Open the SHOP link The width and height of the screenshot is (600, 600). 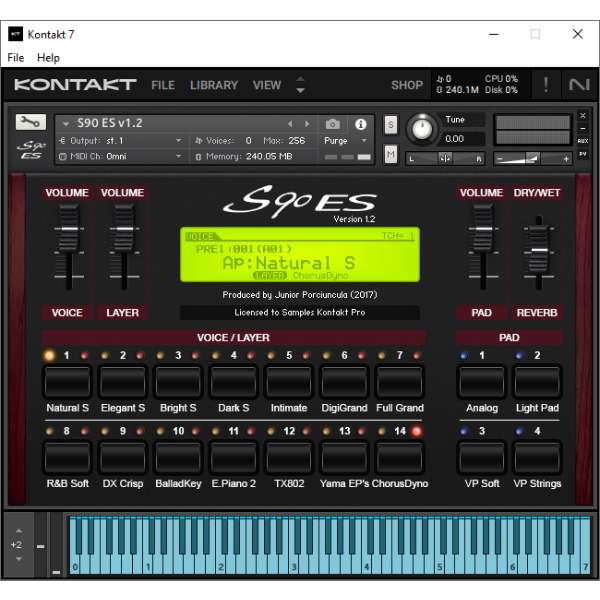(x=407, y=85)
